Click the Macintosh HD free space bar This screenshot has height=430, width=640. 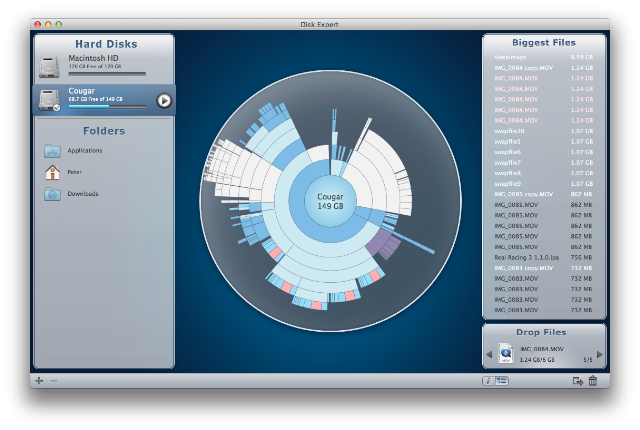pyautogui.click(x=107, y=74)
